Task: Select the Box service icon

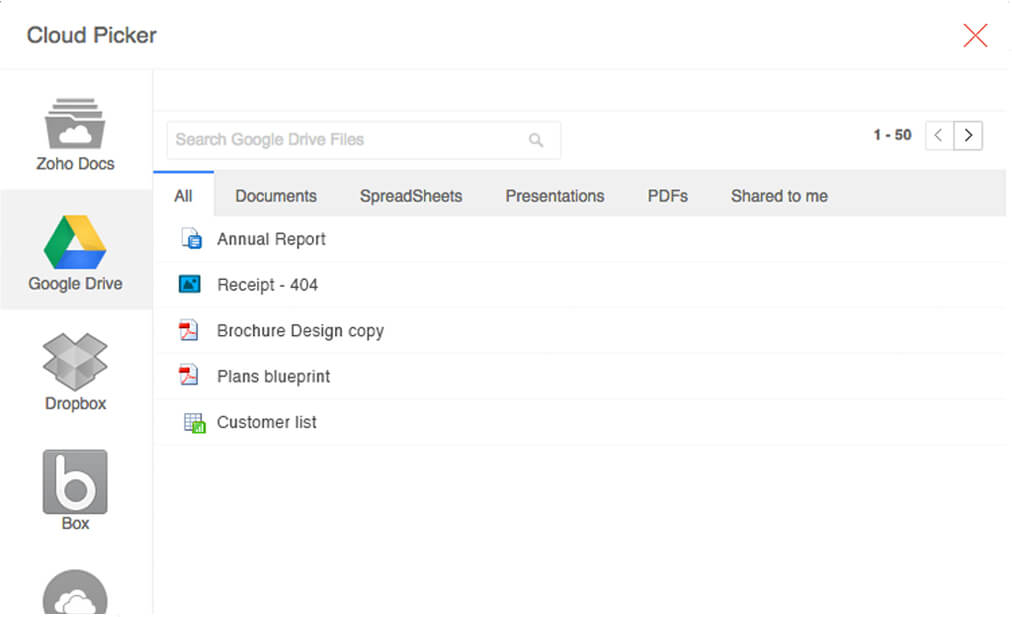Action: [75, 482]
